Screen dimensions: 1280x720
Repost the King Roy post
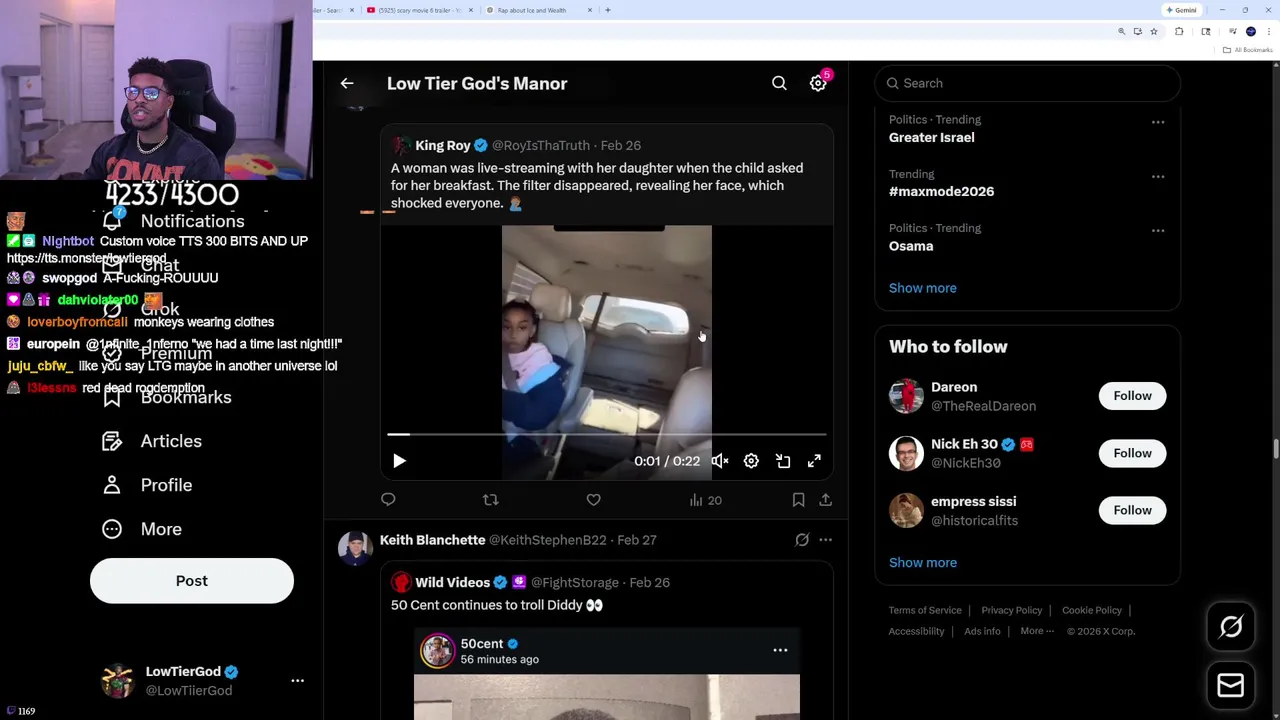click(x=490, y=500)
